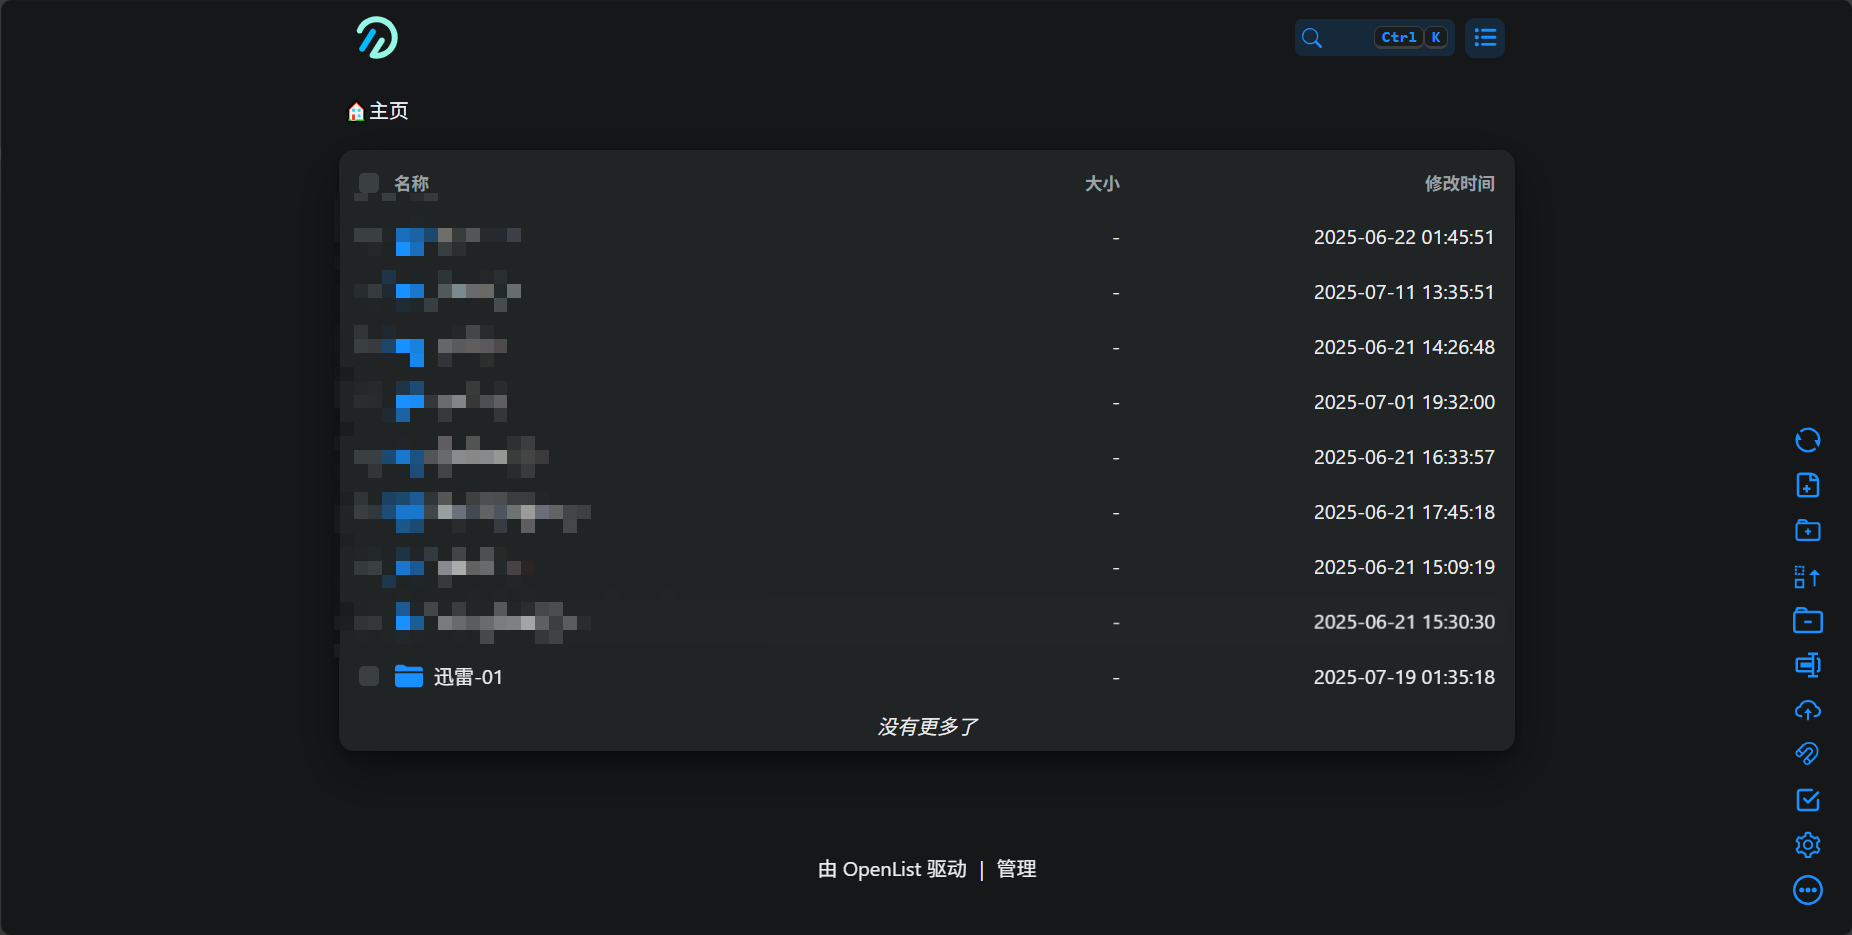
Task: Sort the file list by 修改时间 column
Action: click(1459, 184)
